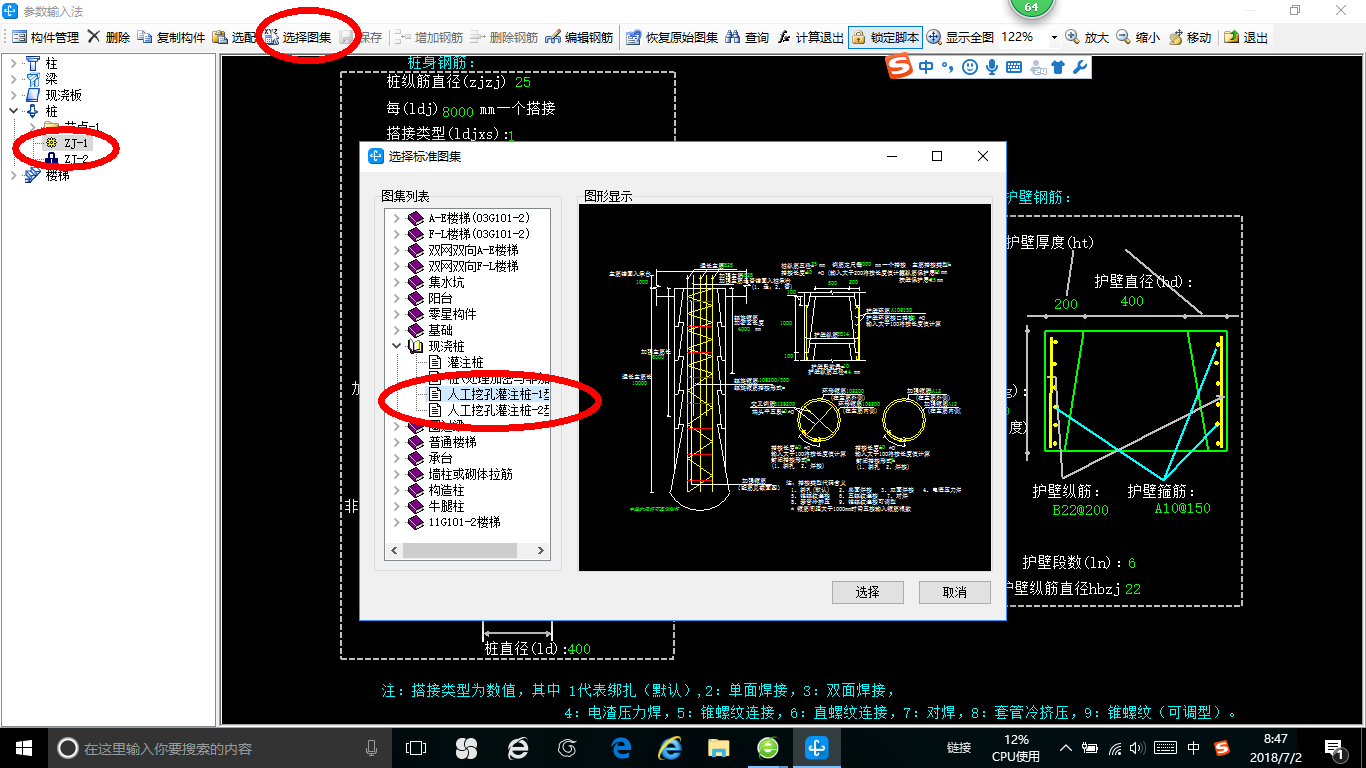Select 基础 in atlas list
This screenshot has width=1366, height=768.
[x=440, y=330]
